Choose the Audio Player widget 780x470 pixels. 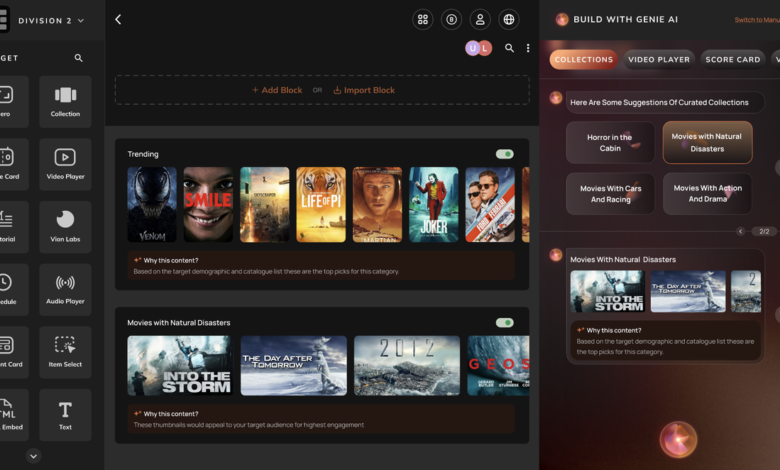[x=65, y=289]
